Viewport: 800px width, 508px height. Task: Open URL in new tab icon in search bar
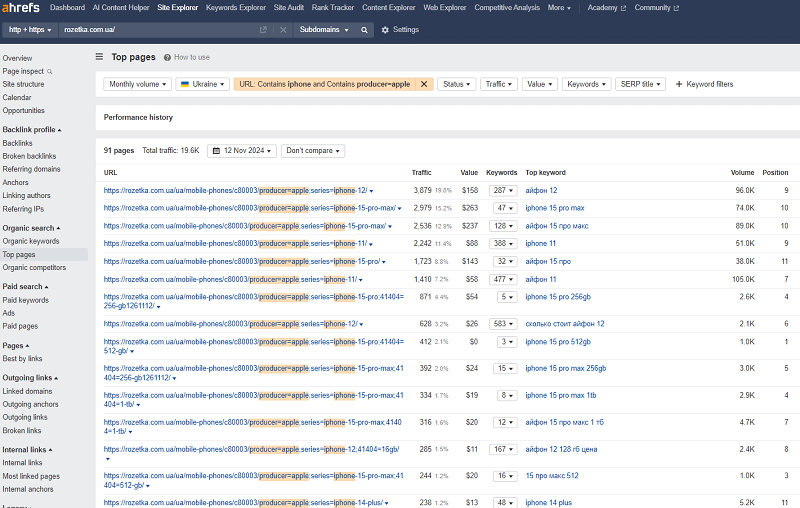(263, 30)
